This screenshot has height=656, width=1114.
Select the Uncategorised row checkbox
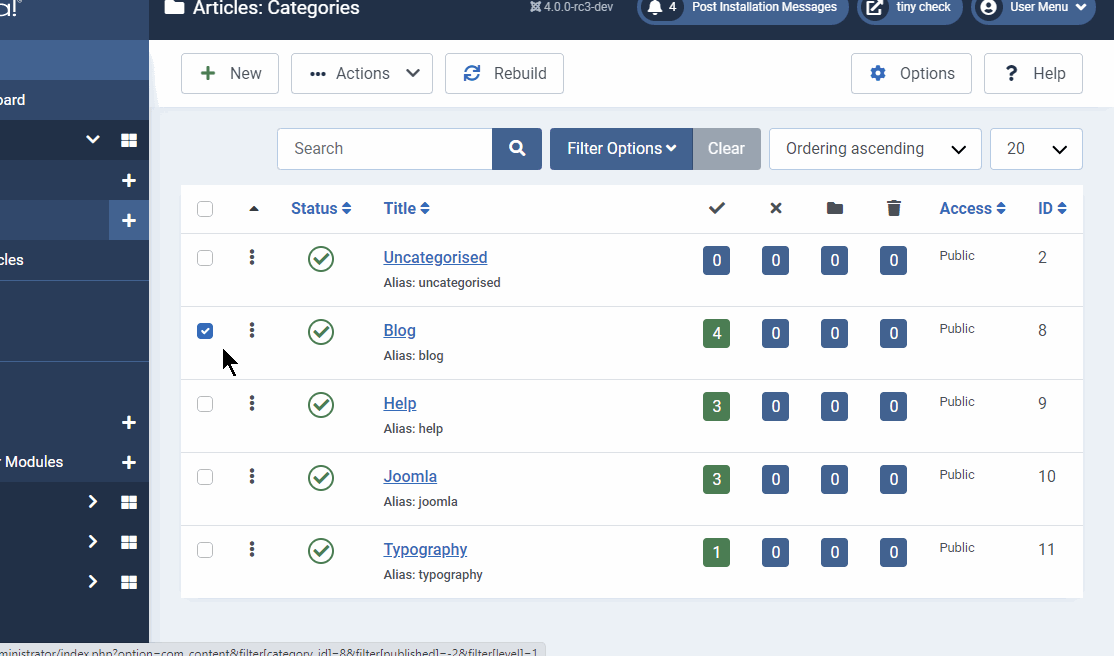pyautogui.click(x=205, y=258)
